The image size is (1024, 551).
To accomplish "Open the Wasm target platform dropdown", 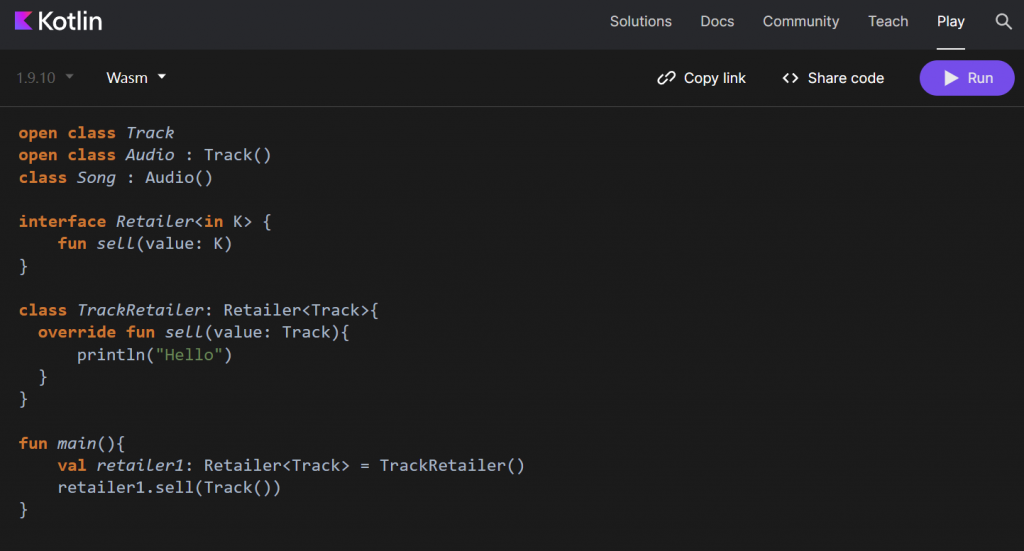I will (136, 77).
